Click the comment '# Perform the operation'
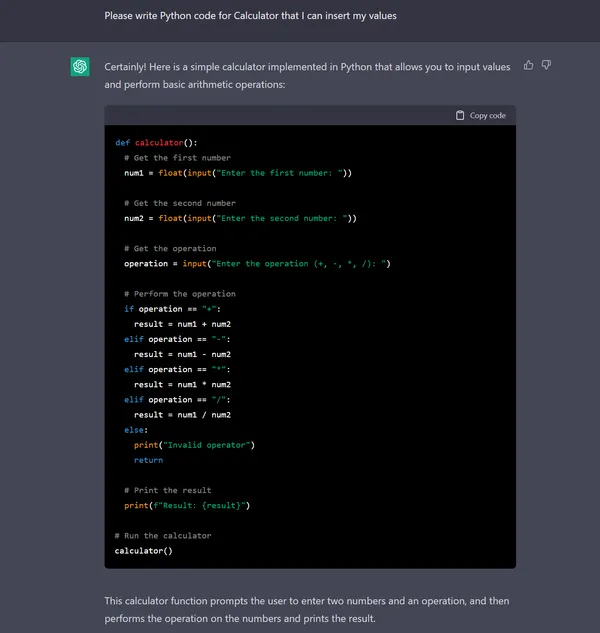Viewport: 600px width, 633px height. point(180,294)
